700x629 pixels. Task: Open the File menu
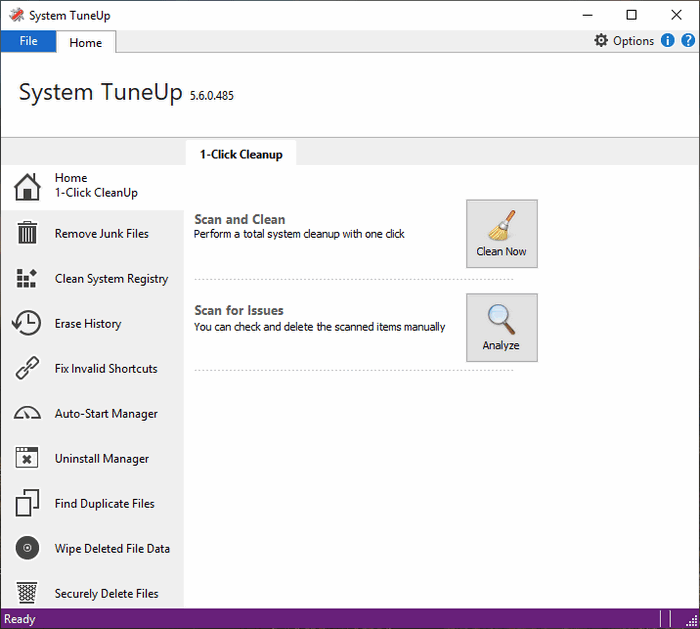(x=29, y=41)
